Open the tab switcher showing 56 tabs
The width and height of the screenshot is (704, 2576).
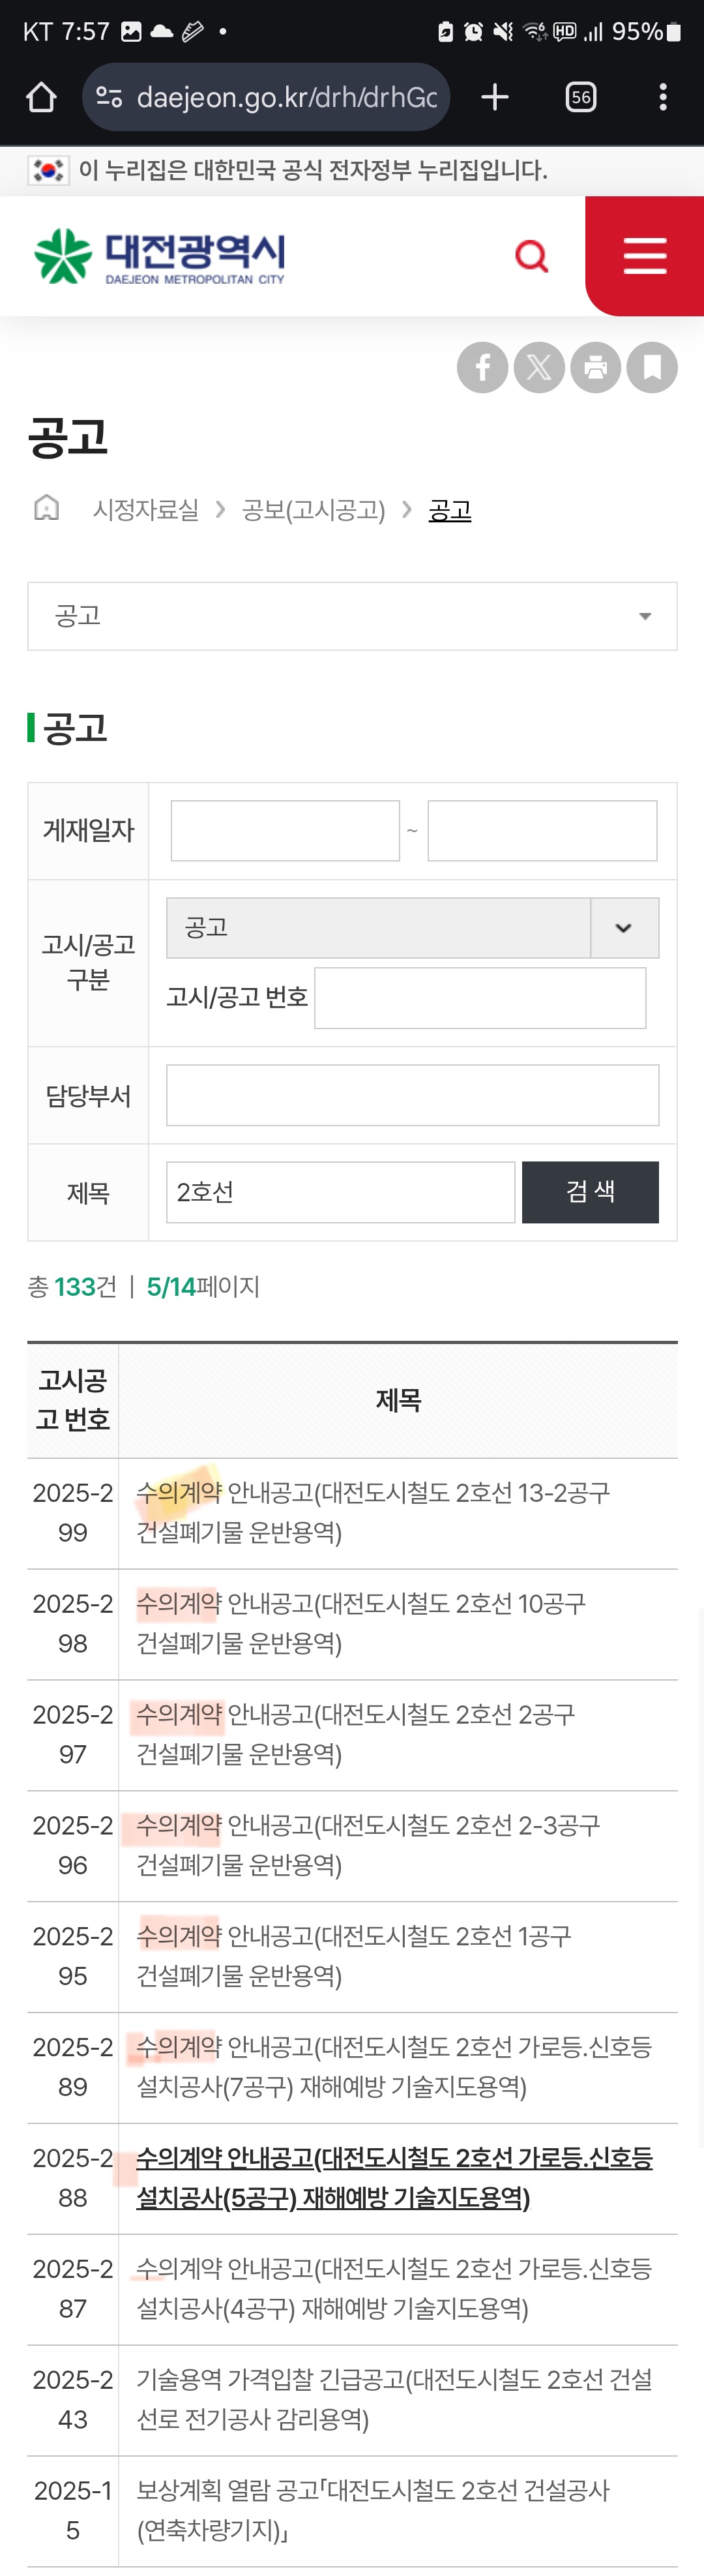tap(581, 97)
